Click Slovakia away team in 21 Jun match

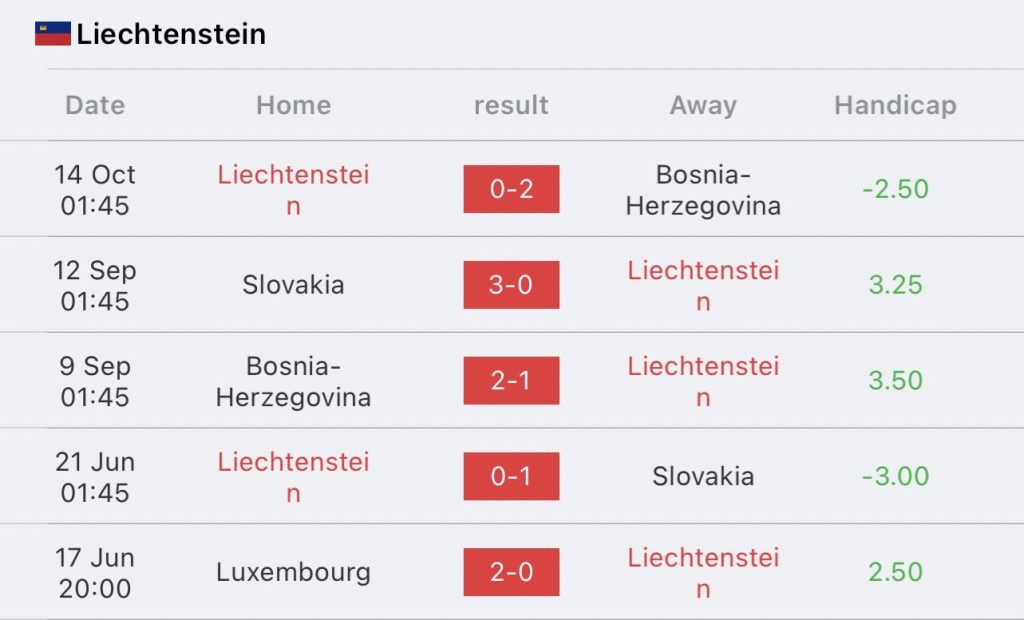point(703,476)
